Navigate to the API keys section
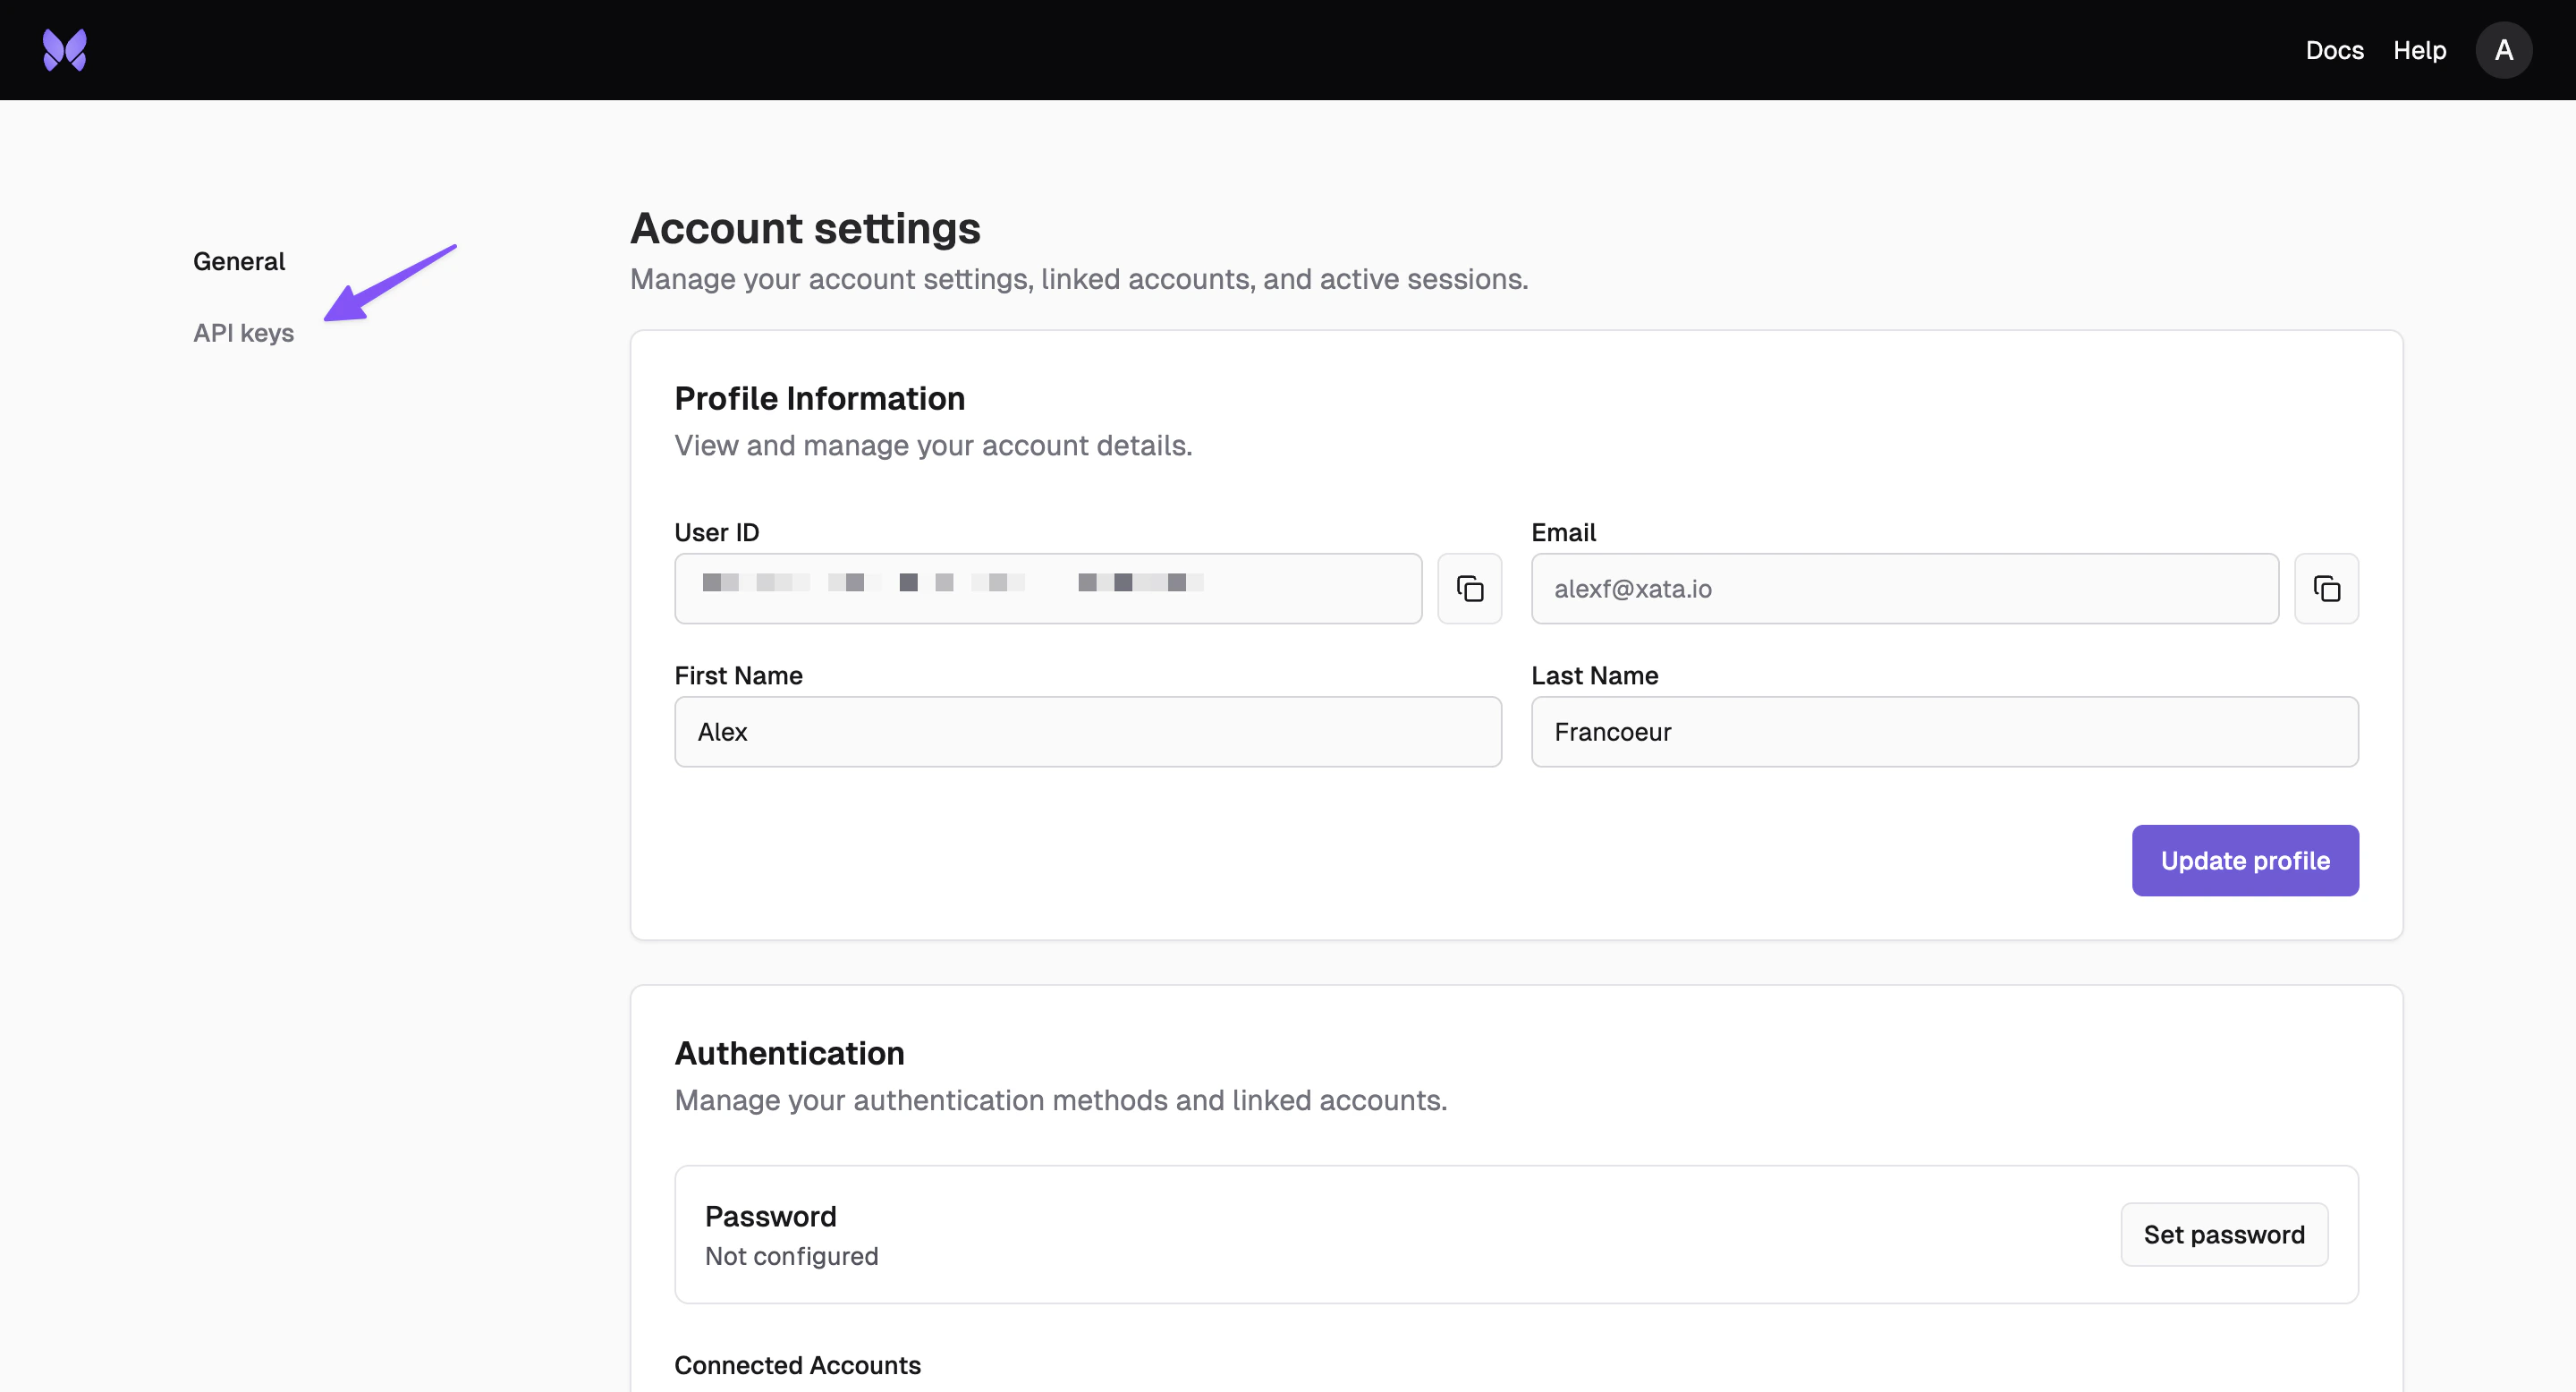This screenshot has width=2576, height=1392. pos(243,333)
